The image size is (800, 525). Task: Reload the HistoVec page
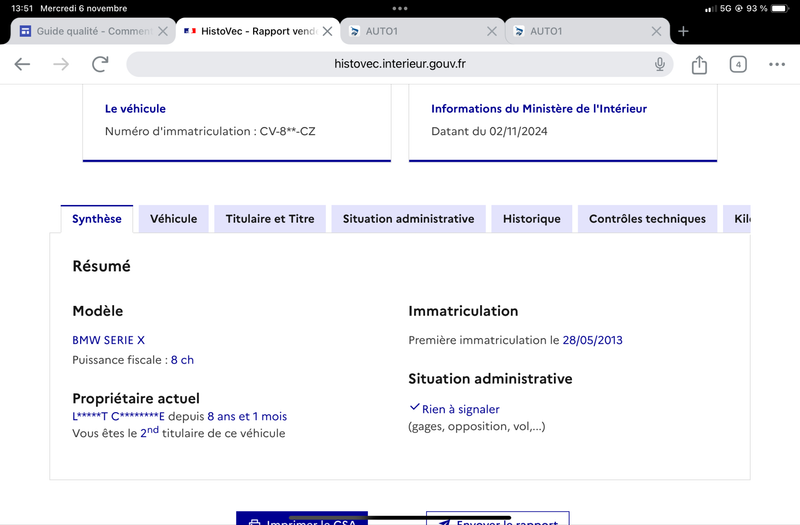[x=100, y=64]
